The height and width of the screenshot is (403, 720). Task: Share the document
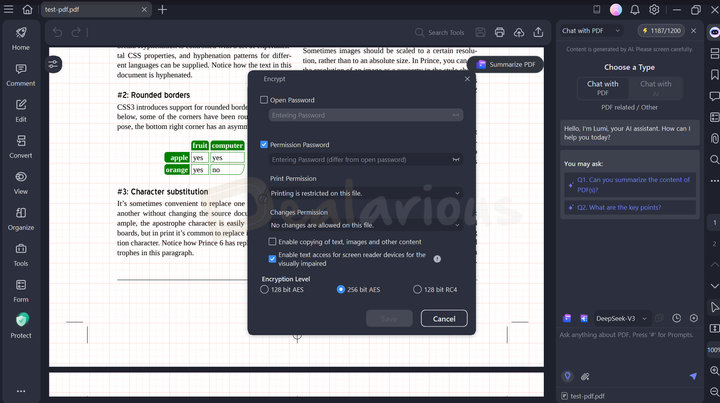[x=538, y=32]
